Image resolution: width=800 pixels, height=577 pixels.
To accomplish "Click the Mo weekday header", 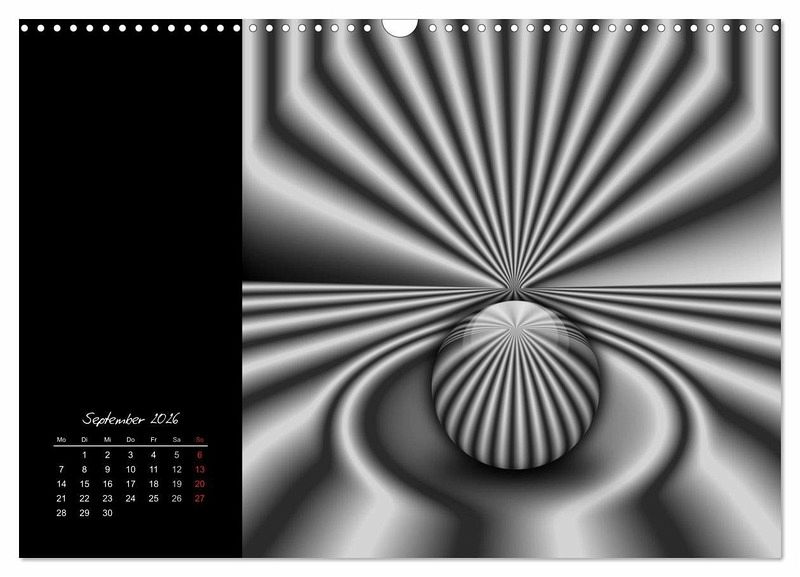I will (61, 440).
